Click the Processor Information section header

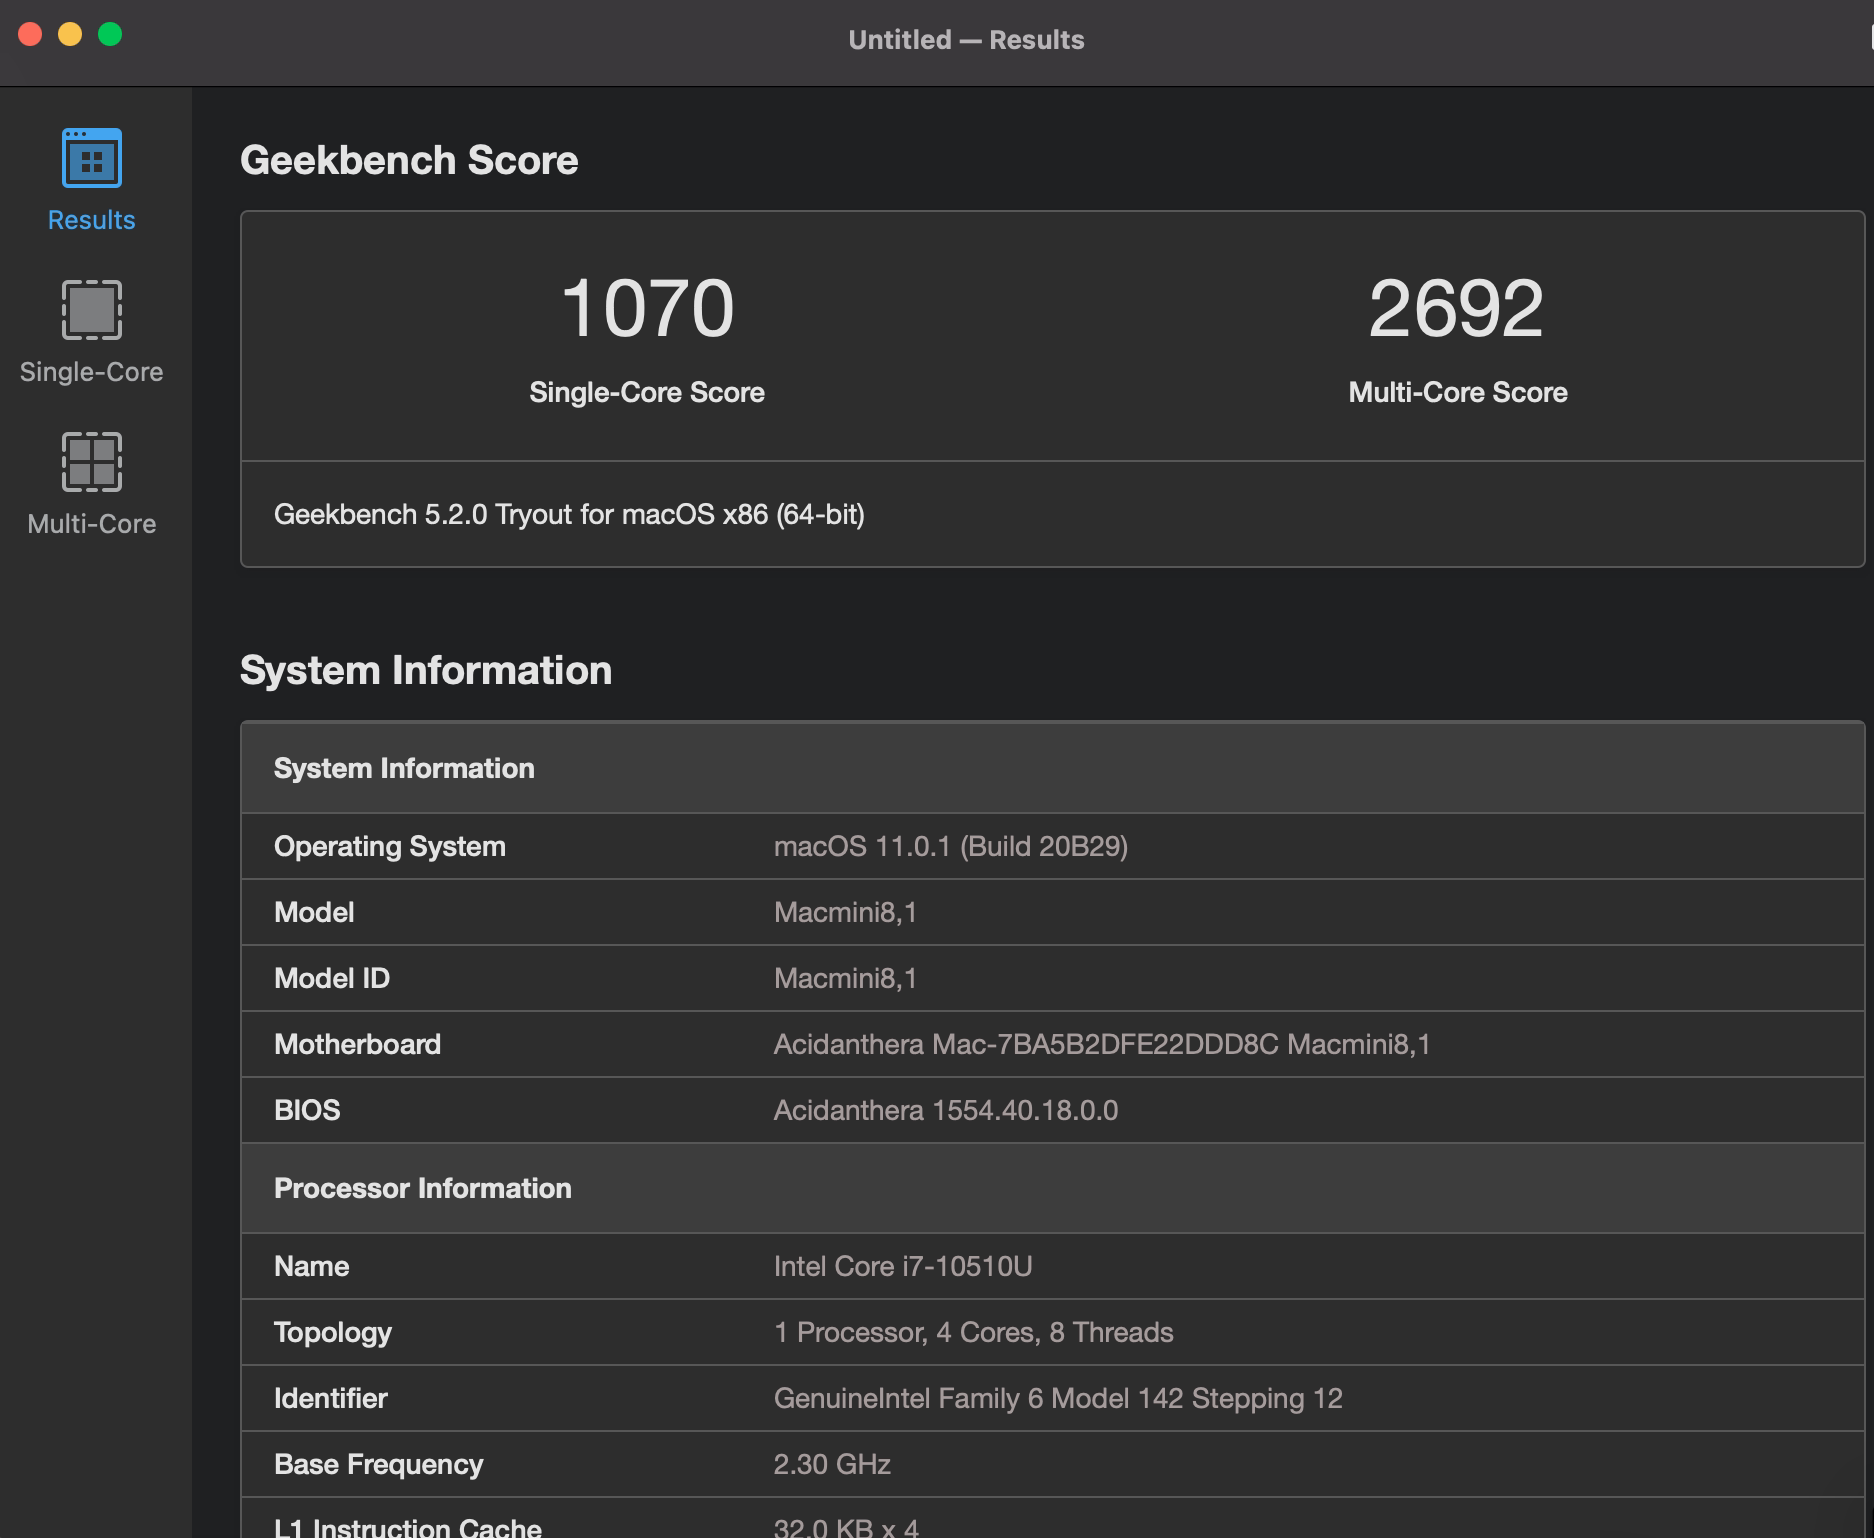(x=423, y=1188)
